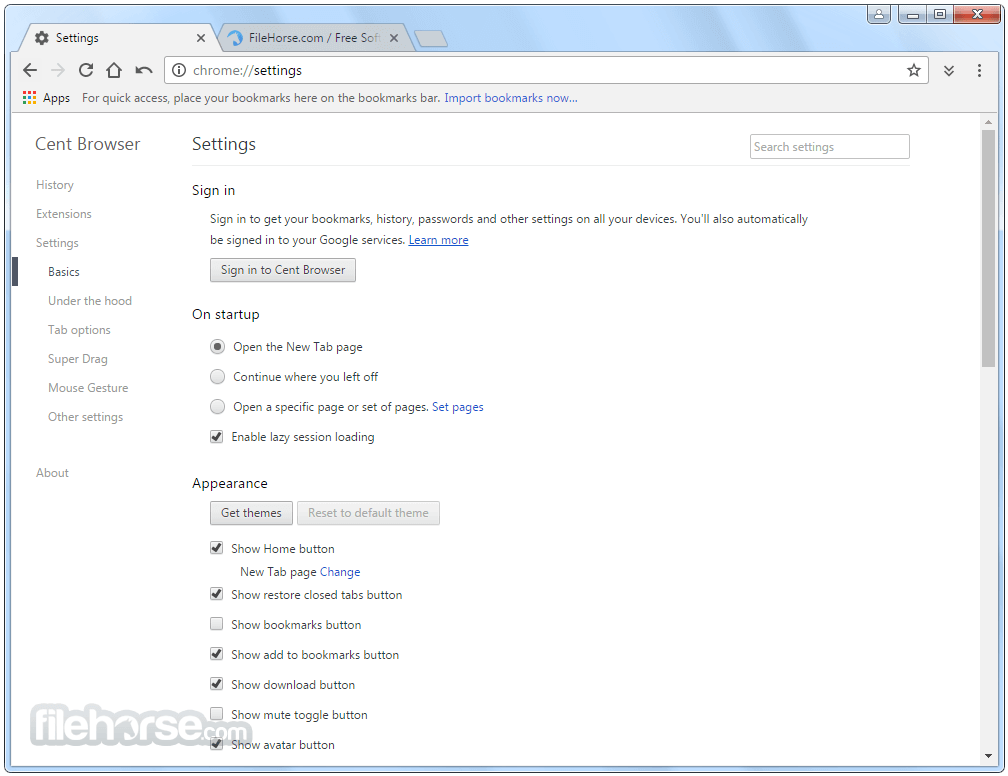
Task: Focus the Search settings field
Action: click(829, 147)
